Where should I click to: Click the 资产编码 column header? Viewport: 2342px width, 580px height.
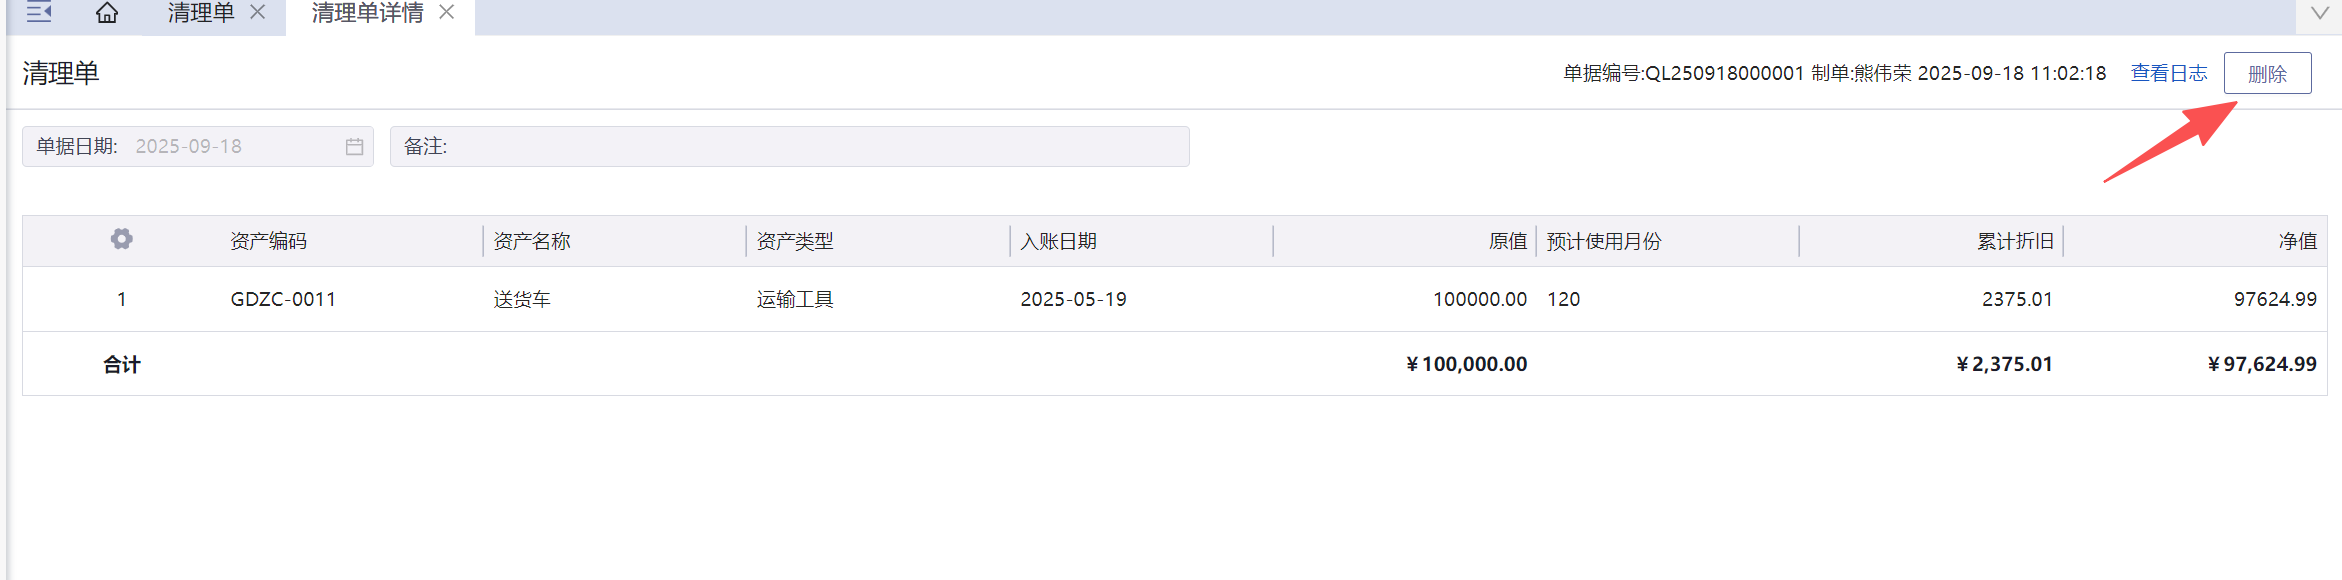pyautogui.click(x=268, y=241)
